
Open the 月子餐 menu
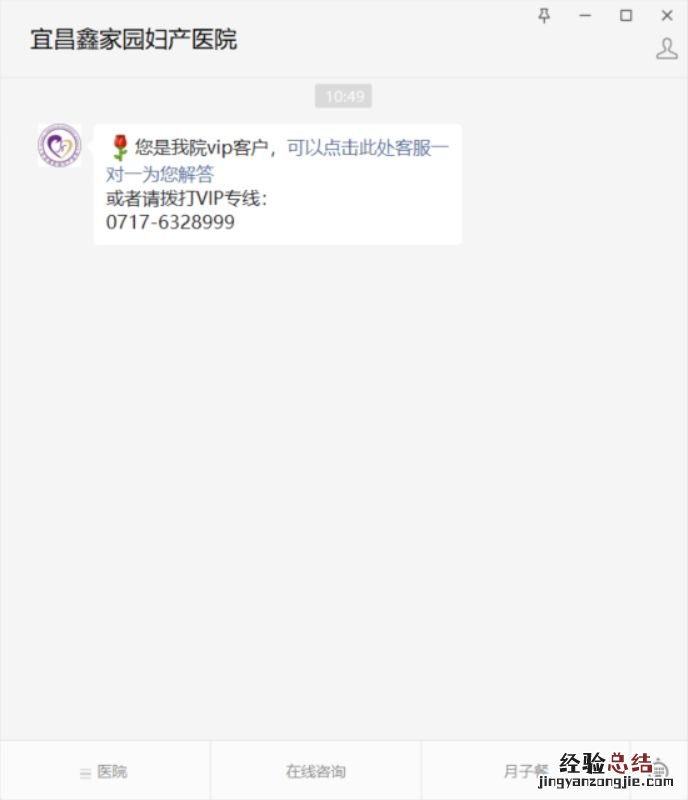coord(526,771)
